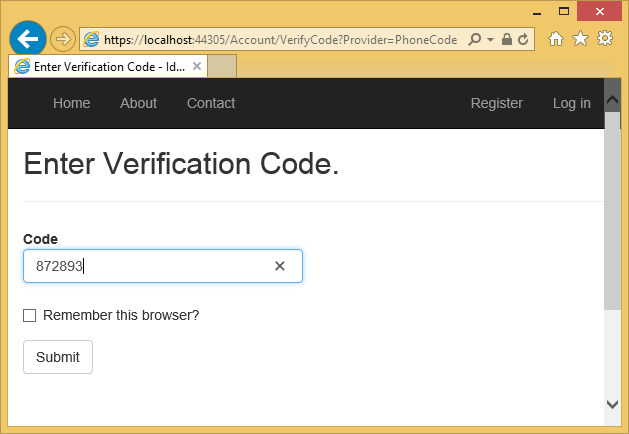Image resolution: width=629 pixels, height=434 pixels.
Task: Open Favorites with the star icon
Action: pyautogui.click(x=580, y=38)
